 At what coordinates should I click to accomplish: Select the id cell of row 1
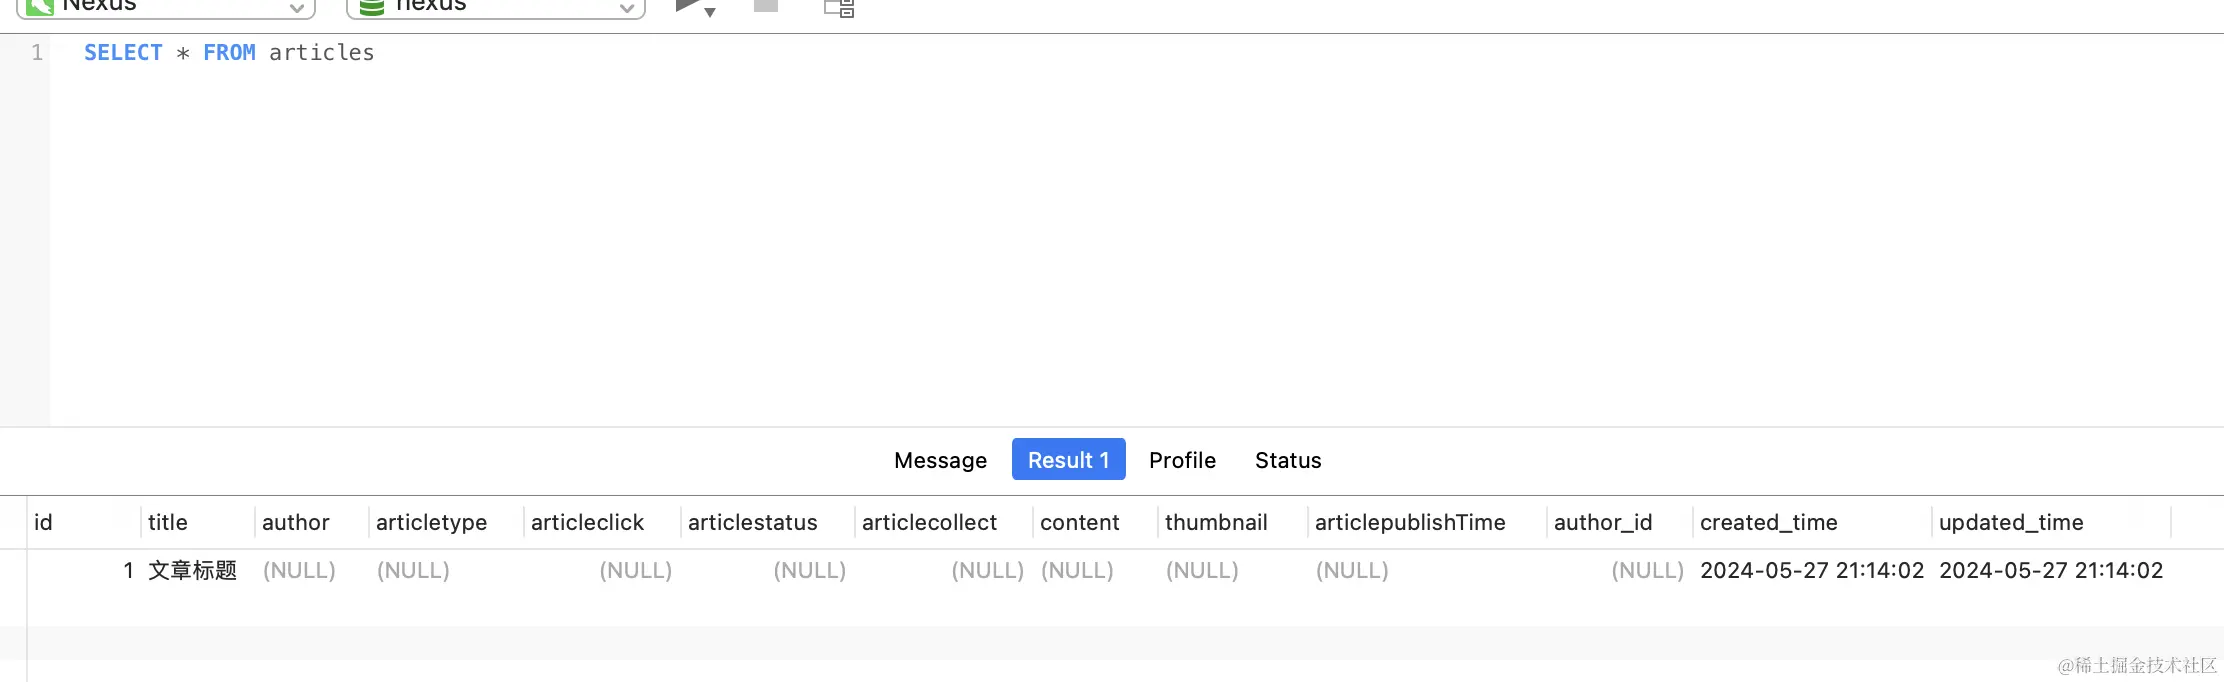[128, 570]
